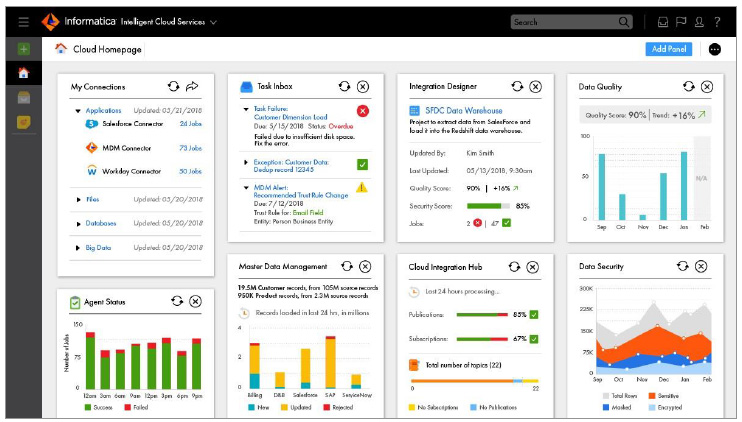Open the Applications link
The image size is (742, 422).
click(103, 110)
